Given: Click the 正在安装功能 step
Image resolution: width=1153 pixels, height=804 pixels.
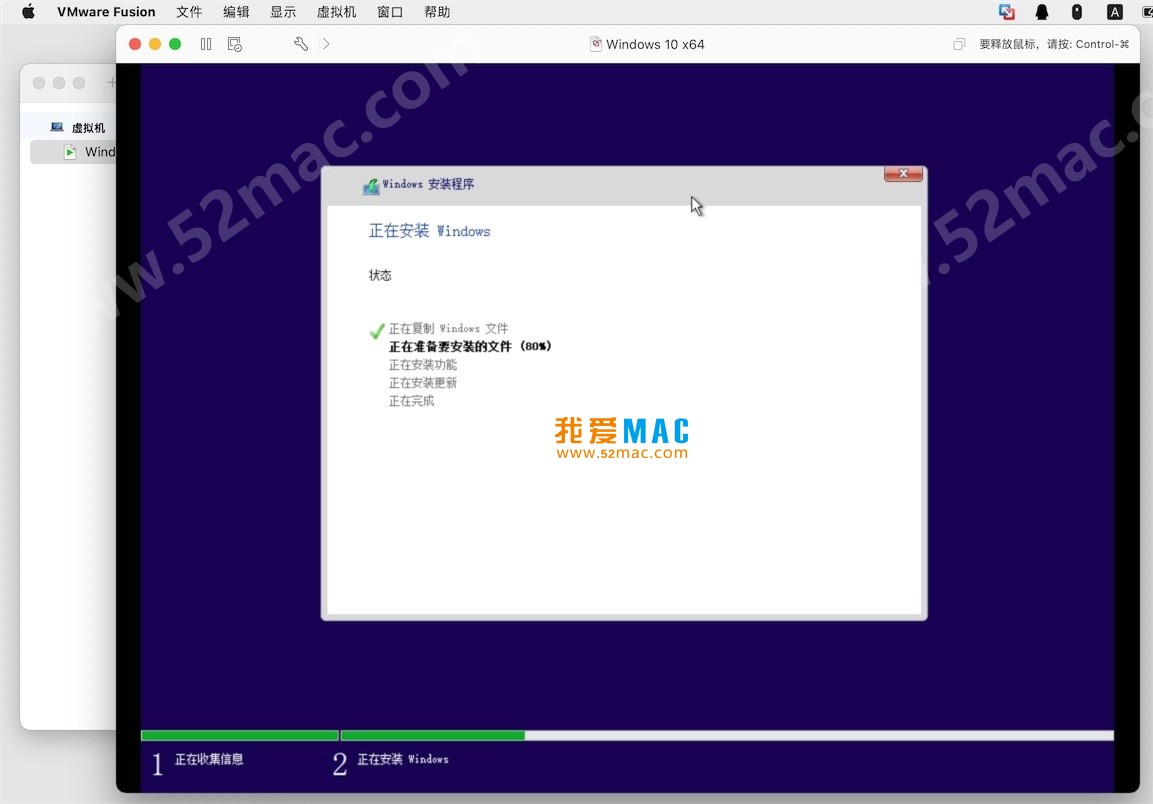Looking at the screenshot, I should point(423,365).
